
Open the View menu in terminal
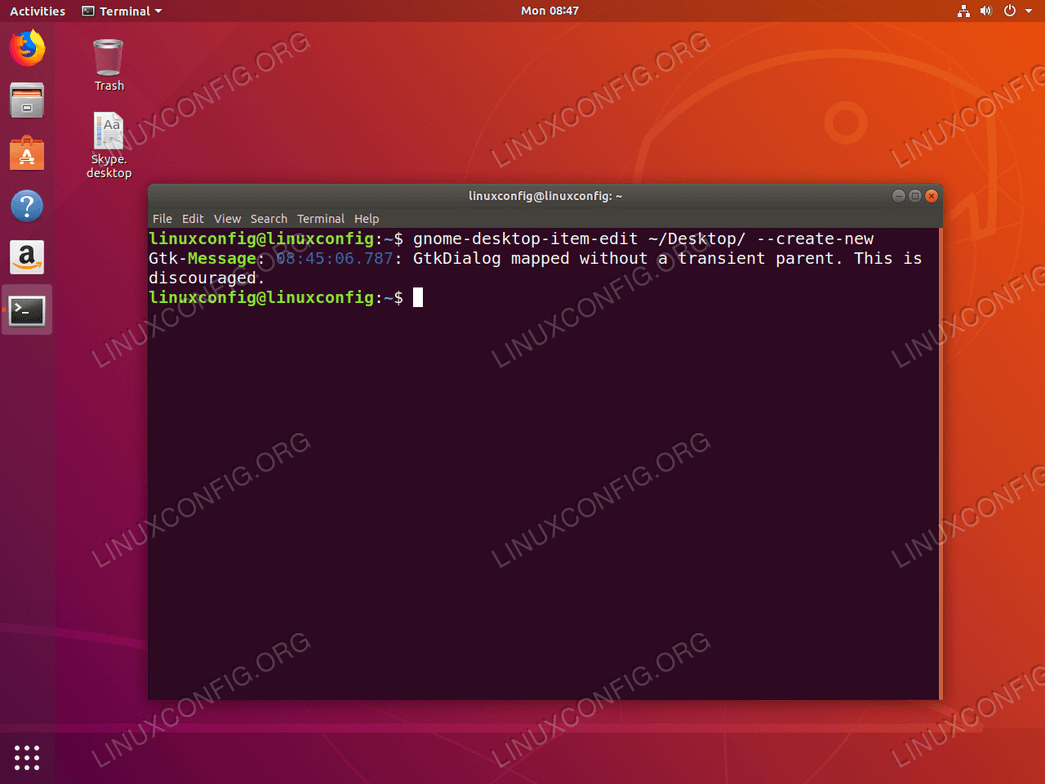[x=227, y=219]
